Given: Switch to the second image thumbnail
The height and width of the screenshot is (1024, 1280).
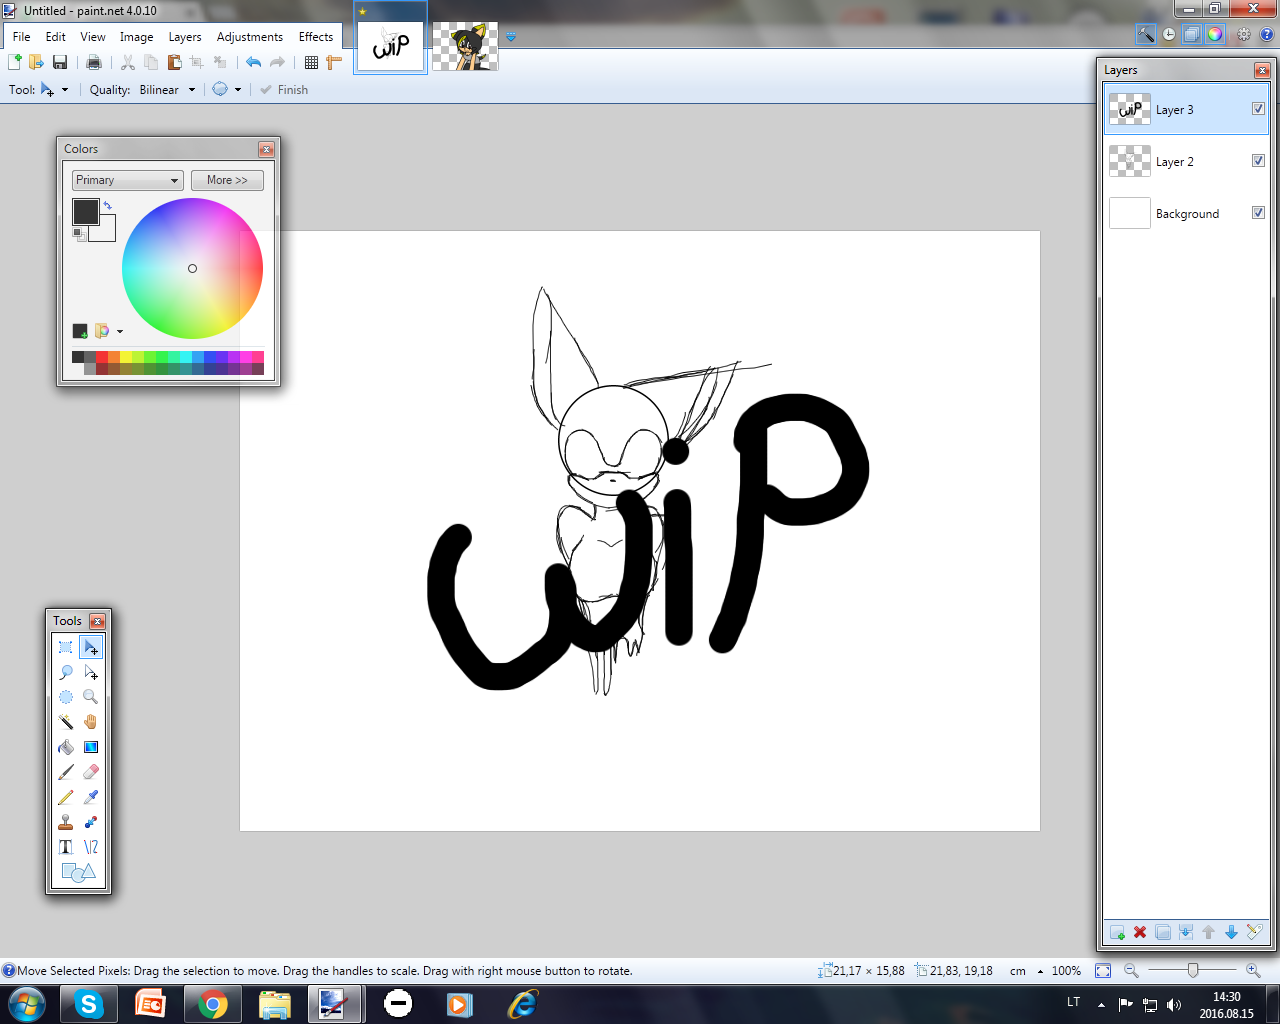Looking at the screenshot, I should [466, 47].
